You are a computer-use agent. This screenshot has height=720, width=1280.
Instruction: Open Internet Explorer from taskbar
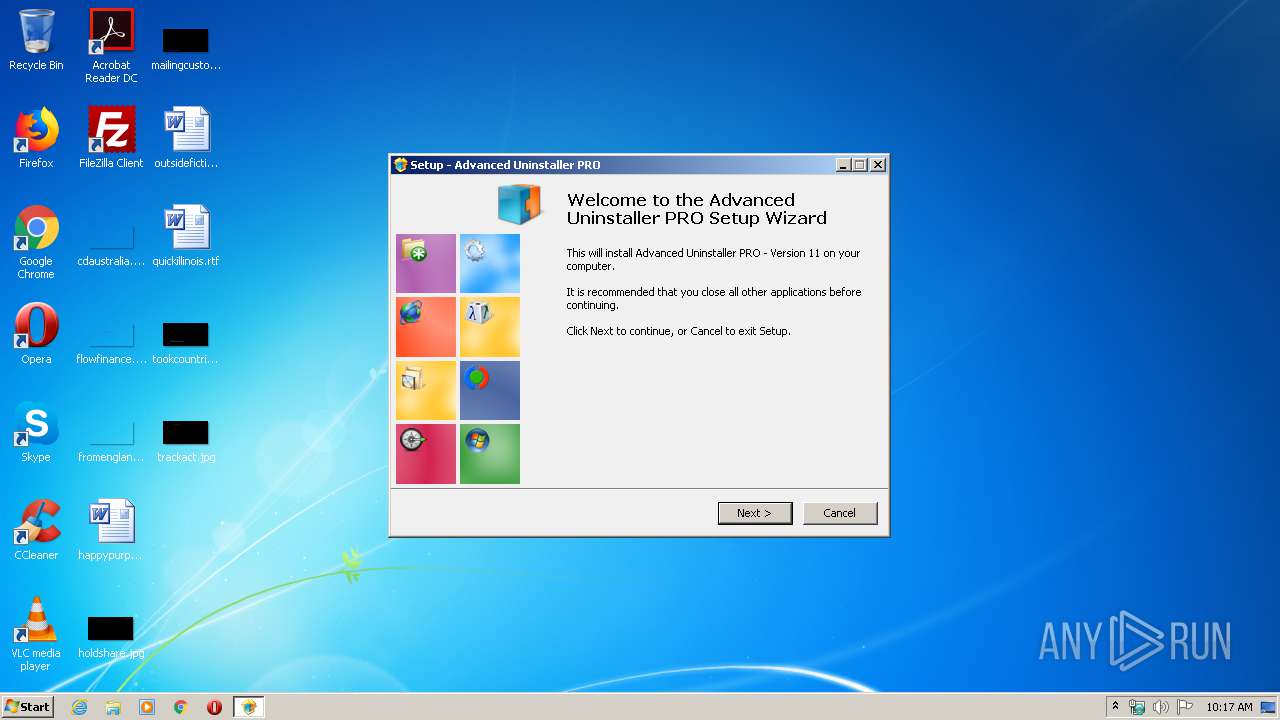(x=80, y=707)
